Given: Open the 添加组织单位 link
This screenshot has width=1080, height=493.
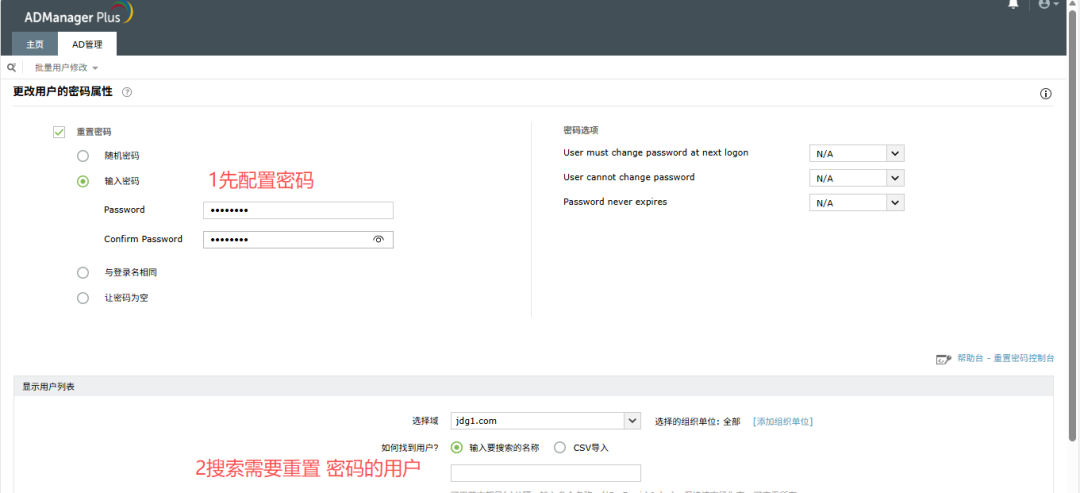Looking at the screenshot, I should coord(782,421).
